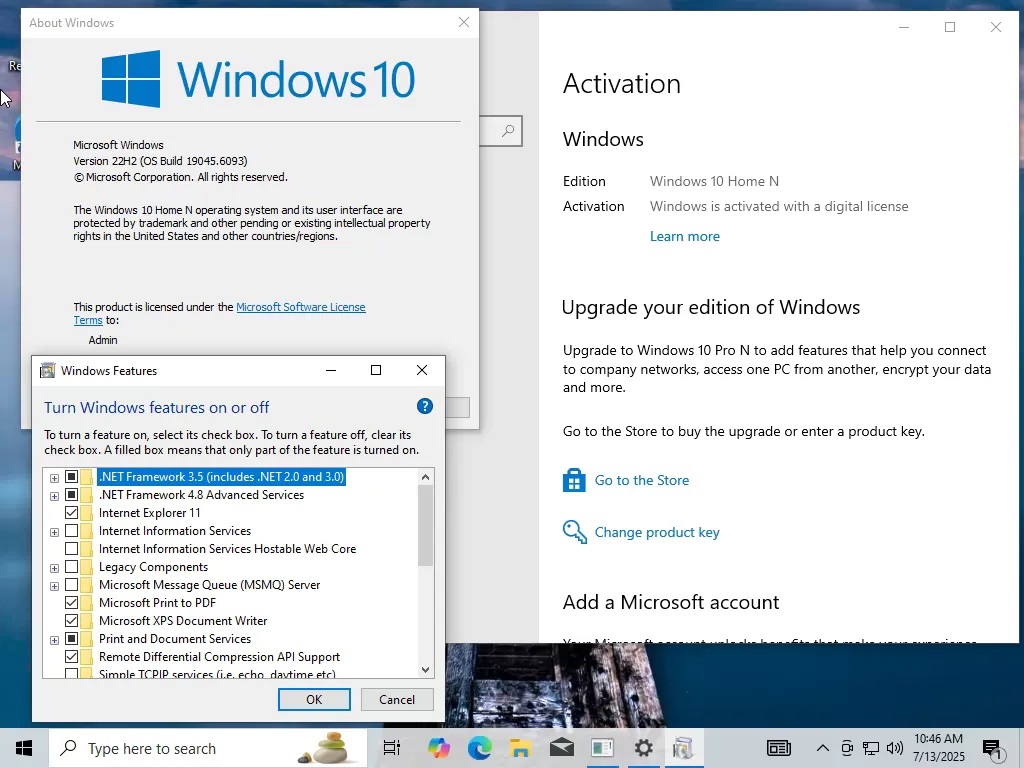
Task: Select the Microsoft XPS Document Writer row label
Action: 183,620
